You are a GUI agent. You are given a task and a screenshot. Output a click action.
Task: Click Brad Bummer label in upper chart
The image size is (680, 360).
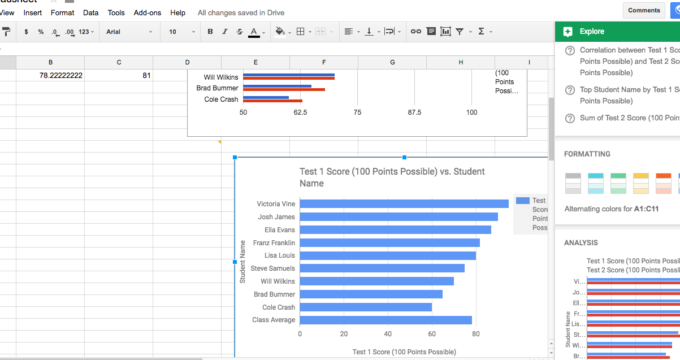point(217,88)
